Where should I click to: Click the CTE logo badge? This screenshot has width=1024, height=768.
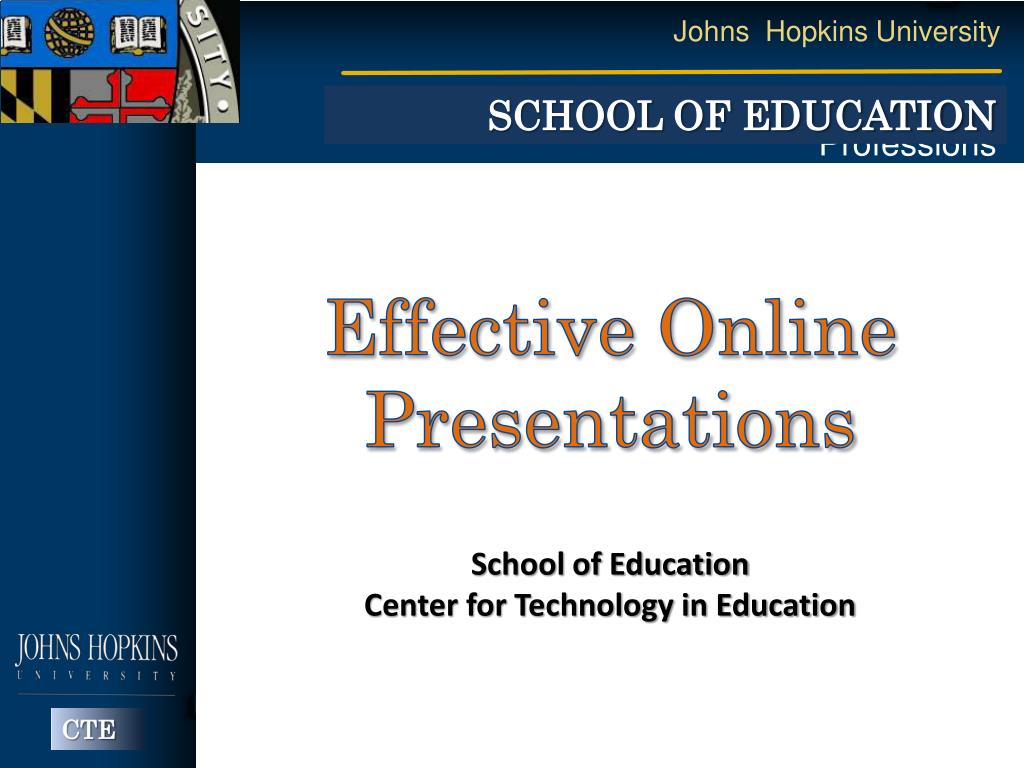pos(98,729)
